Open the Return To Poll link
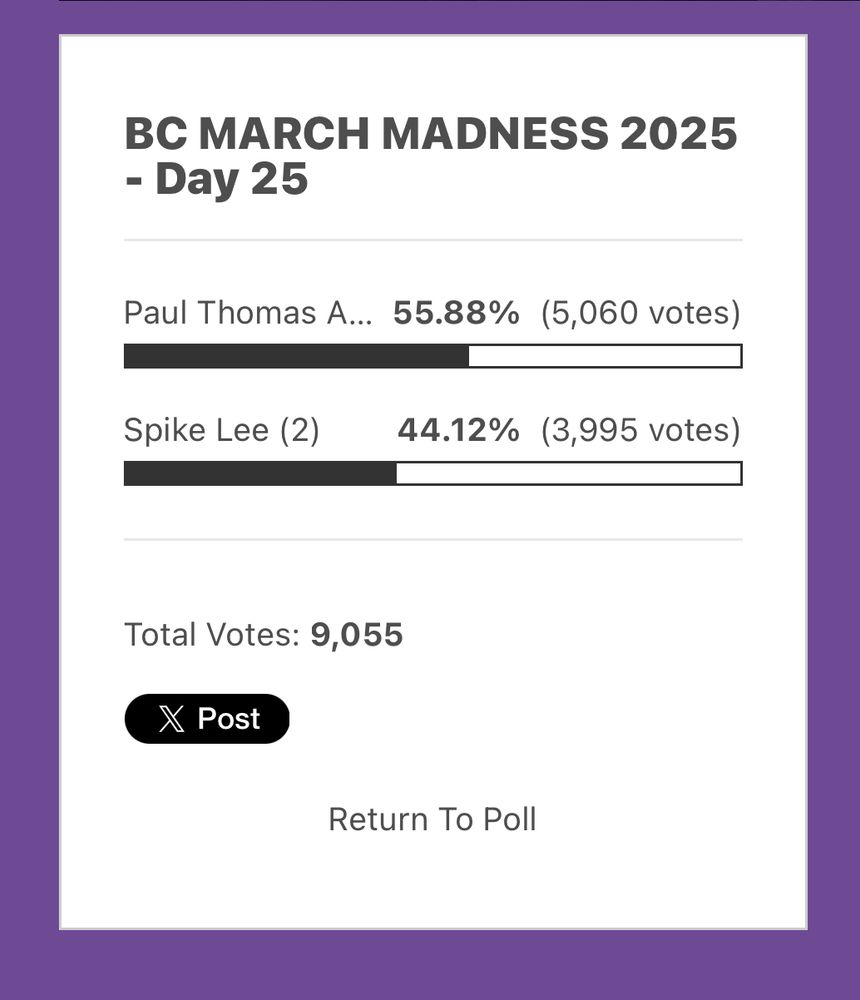The image size is (860, 1000). [432, 820]
